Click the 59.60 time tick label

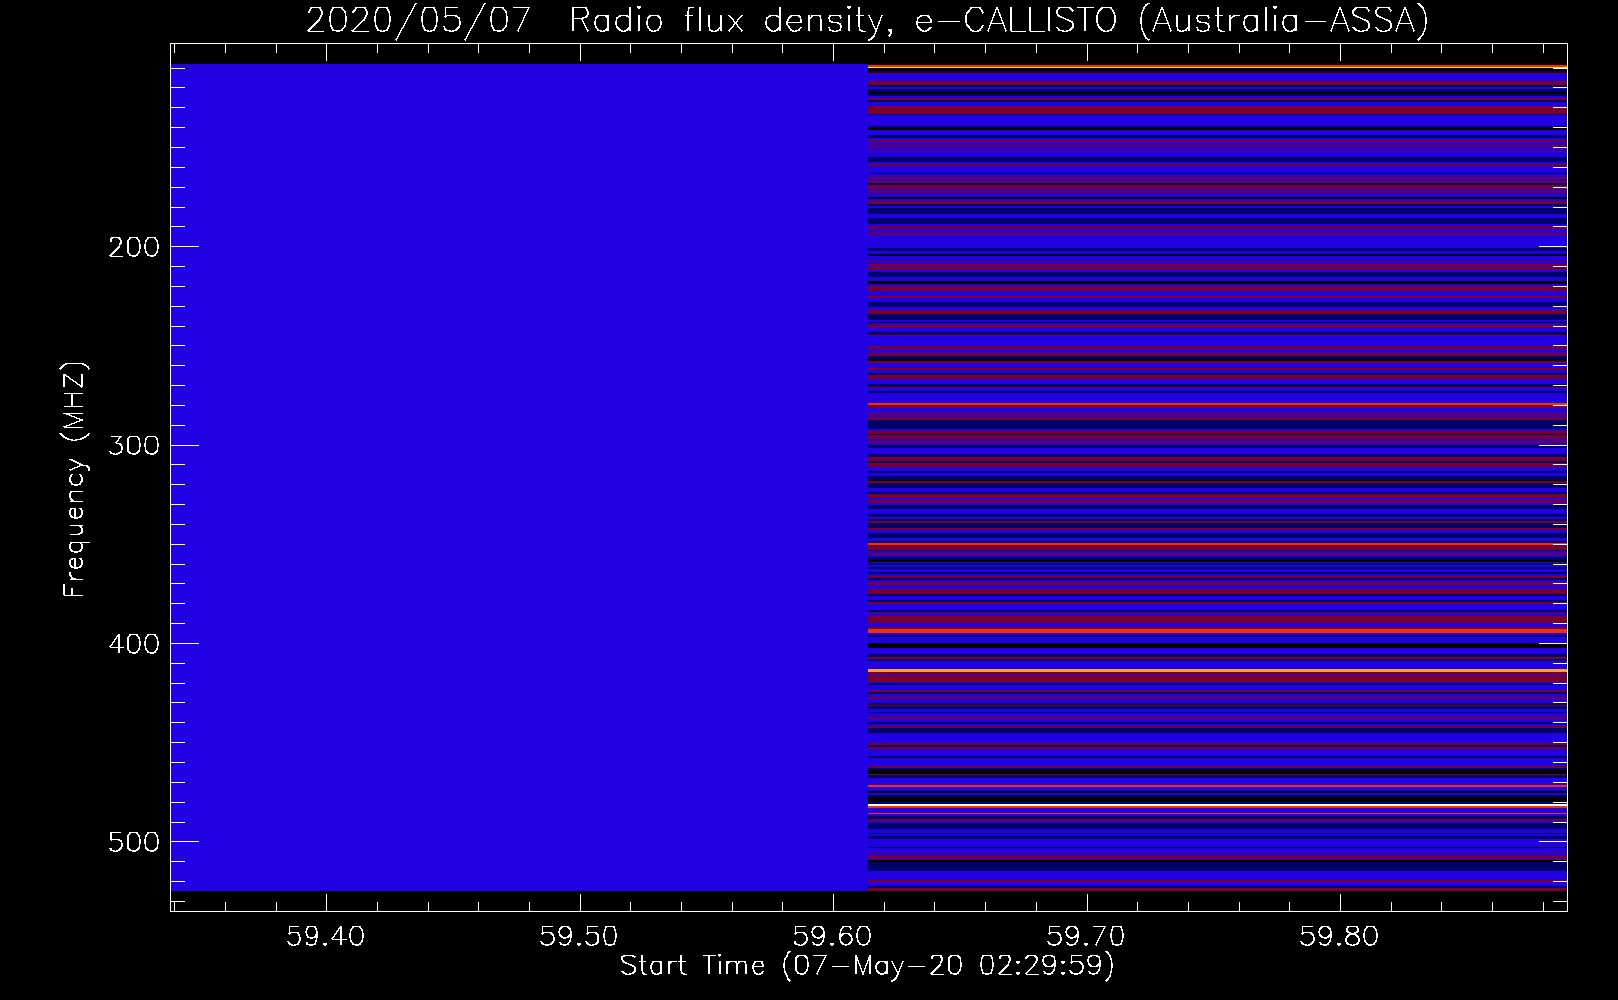(832, 936)
